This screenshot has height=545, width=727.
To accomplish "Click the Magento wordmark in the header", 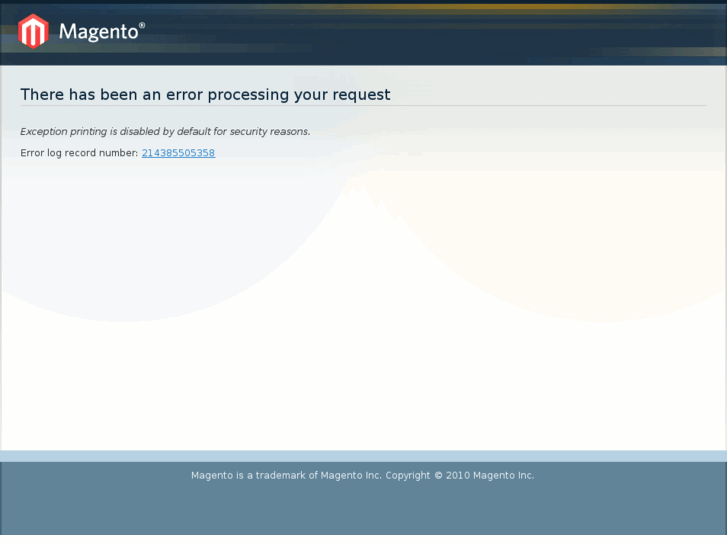I will click(102, 32).
